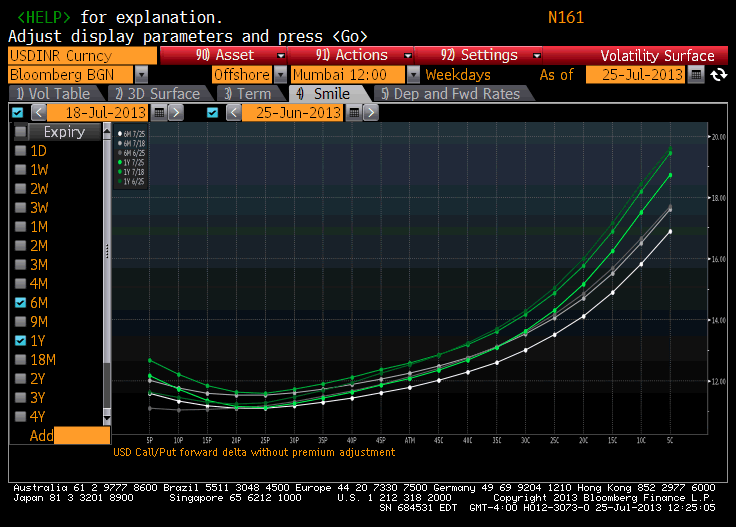This screenshot has height=527, width=736.
Task: Open the Offshore market dropdown arrow
Action: click(280, 75)
